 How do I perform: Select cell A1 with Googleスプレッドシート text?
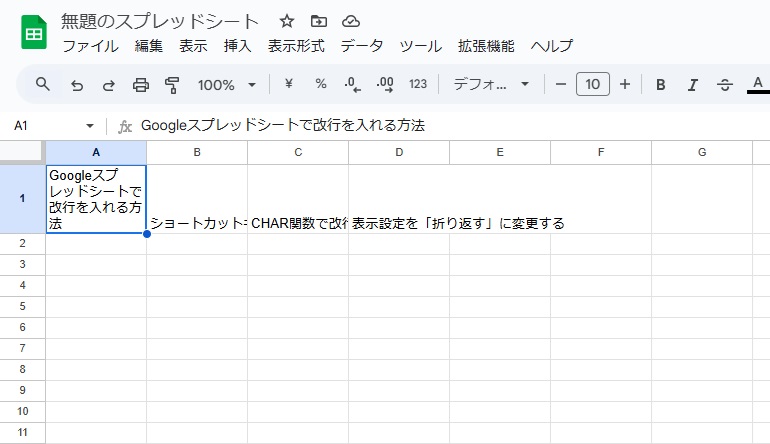coord(96,199)
